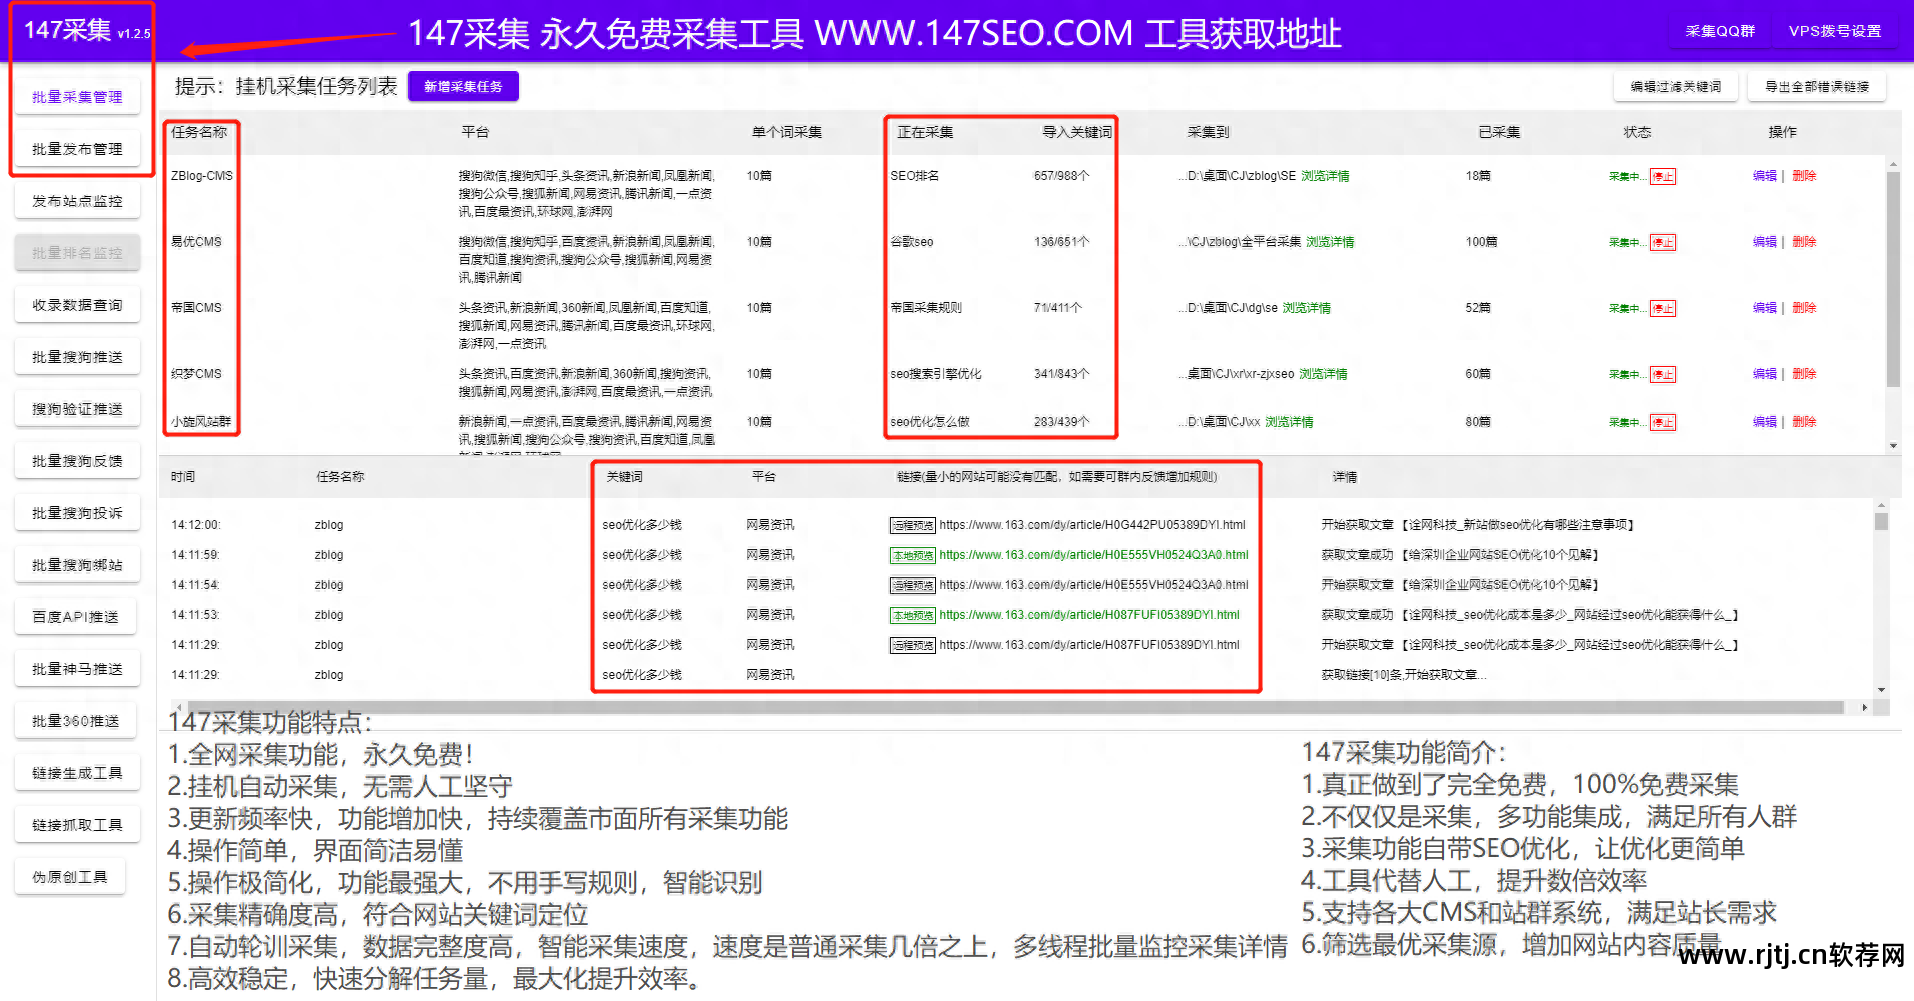1914x1001 pixels.
Task: Stop the ZBlog-CMS collection task
Action: tap(1663, 175)
